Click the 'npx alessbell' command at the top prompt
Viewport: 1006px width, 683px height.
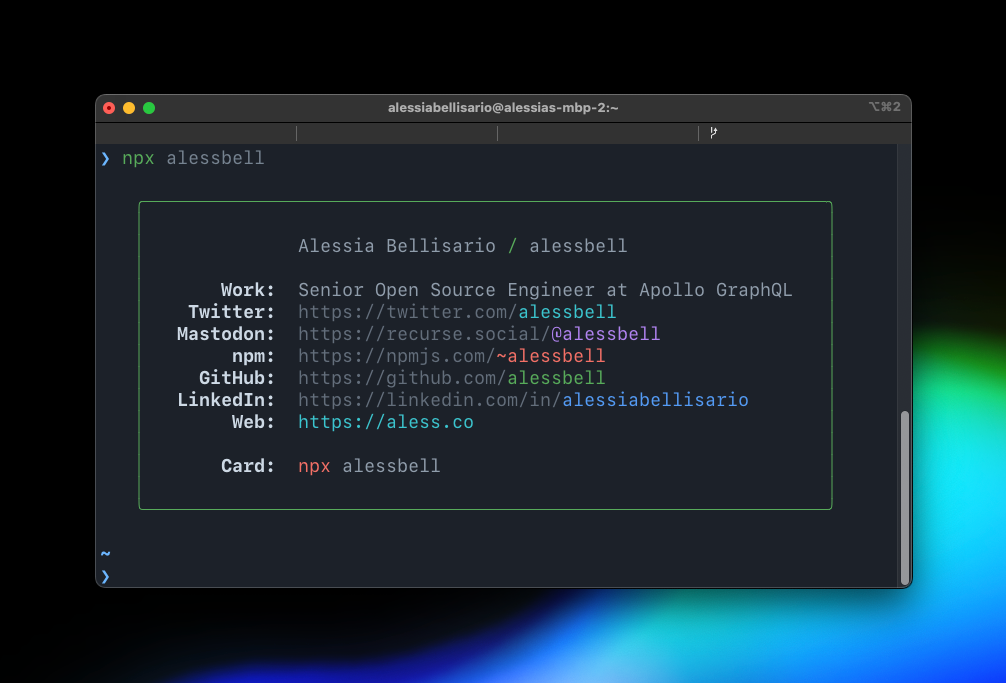click(x=193, y=158)
